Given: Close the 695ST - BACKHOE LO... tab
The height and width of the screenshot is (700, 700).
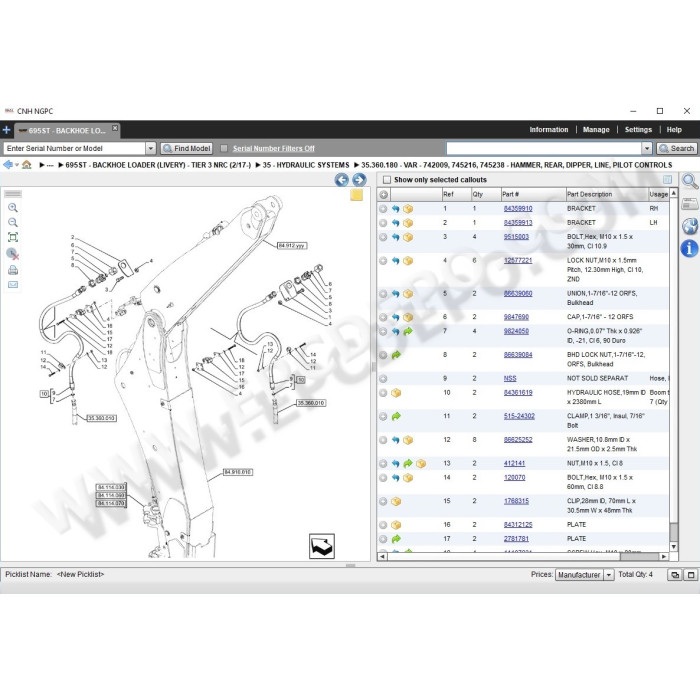Looking at the screenshot, I should (x=115, y=128).
